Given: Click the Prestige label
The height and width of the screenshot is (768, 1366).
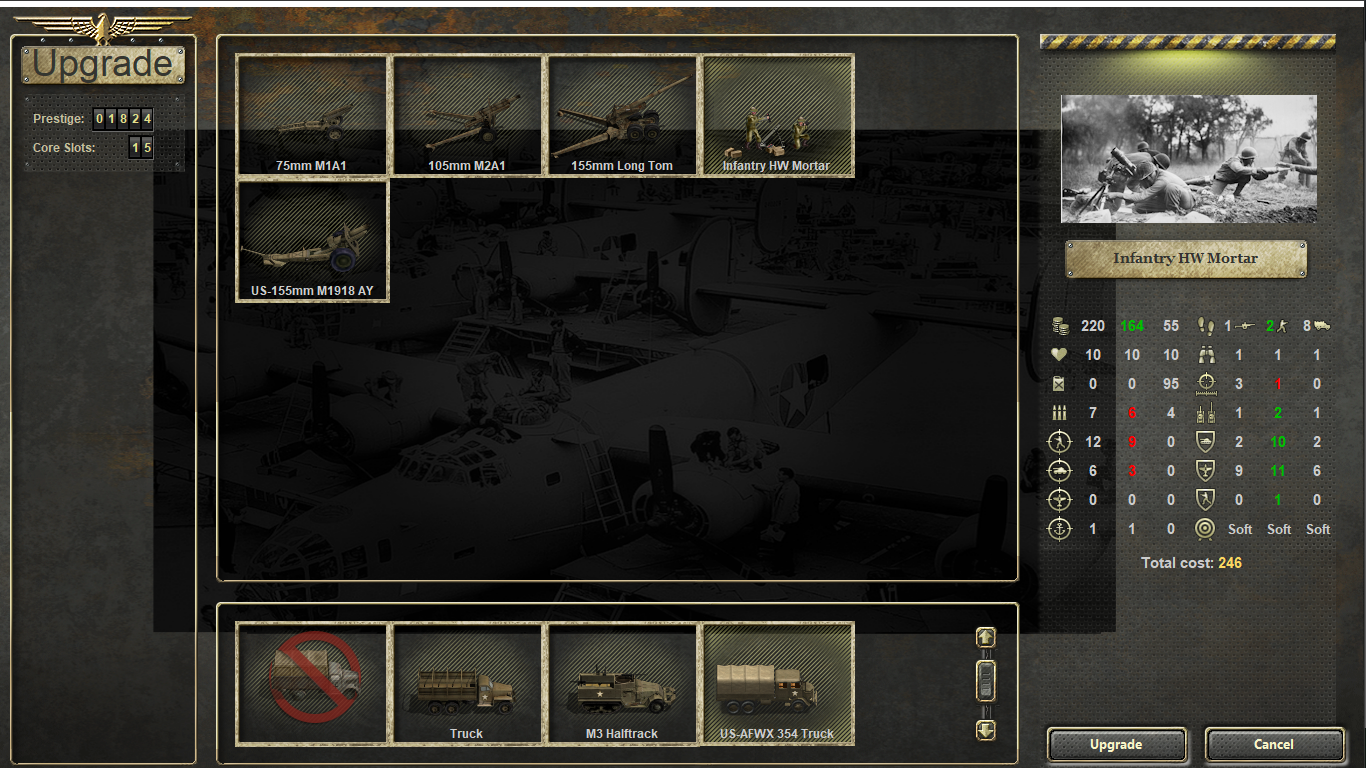Looking at the screenshot, I should pos(59,119).
